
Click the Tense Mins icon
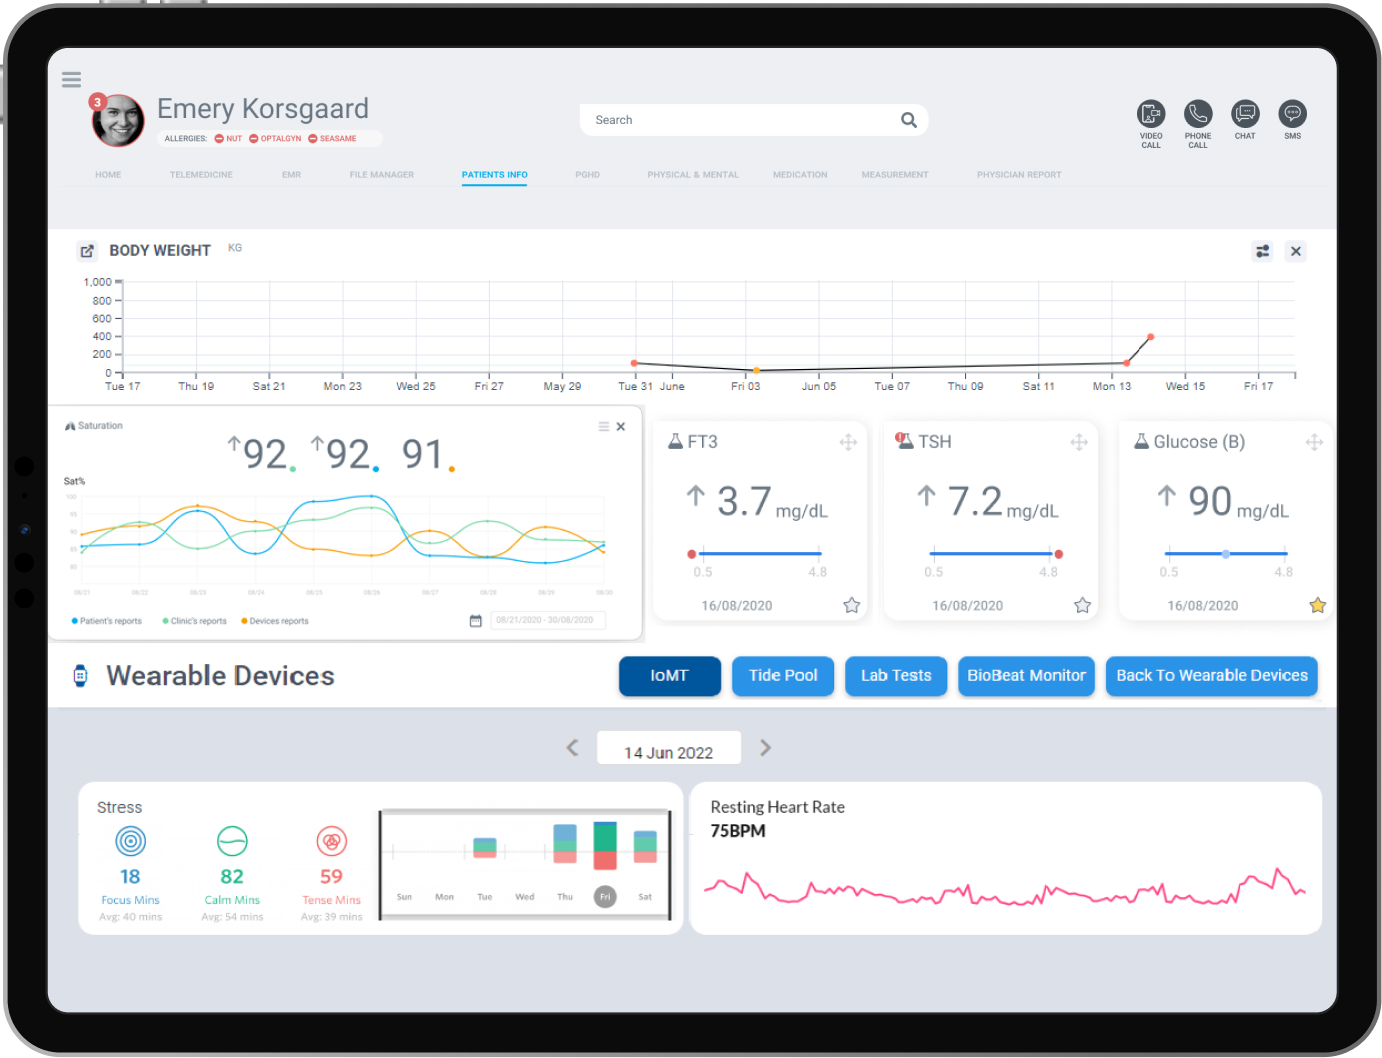pos(332,841)
